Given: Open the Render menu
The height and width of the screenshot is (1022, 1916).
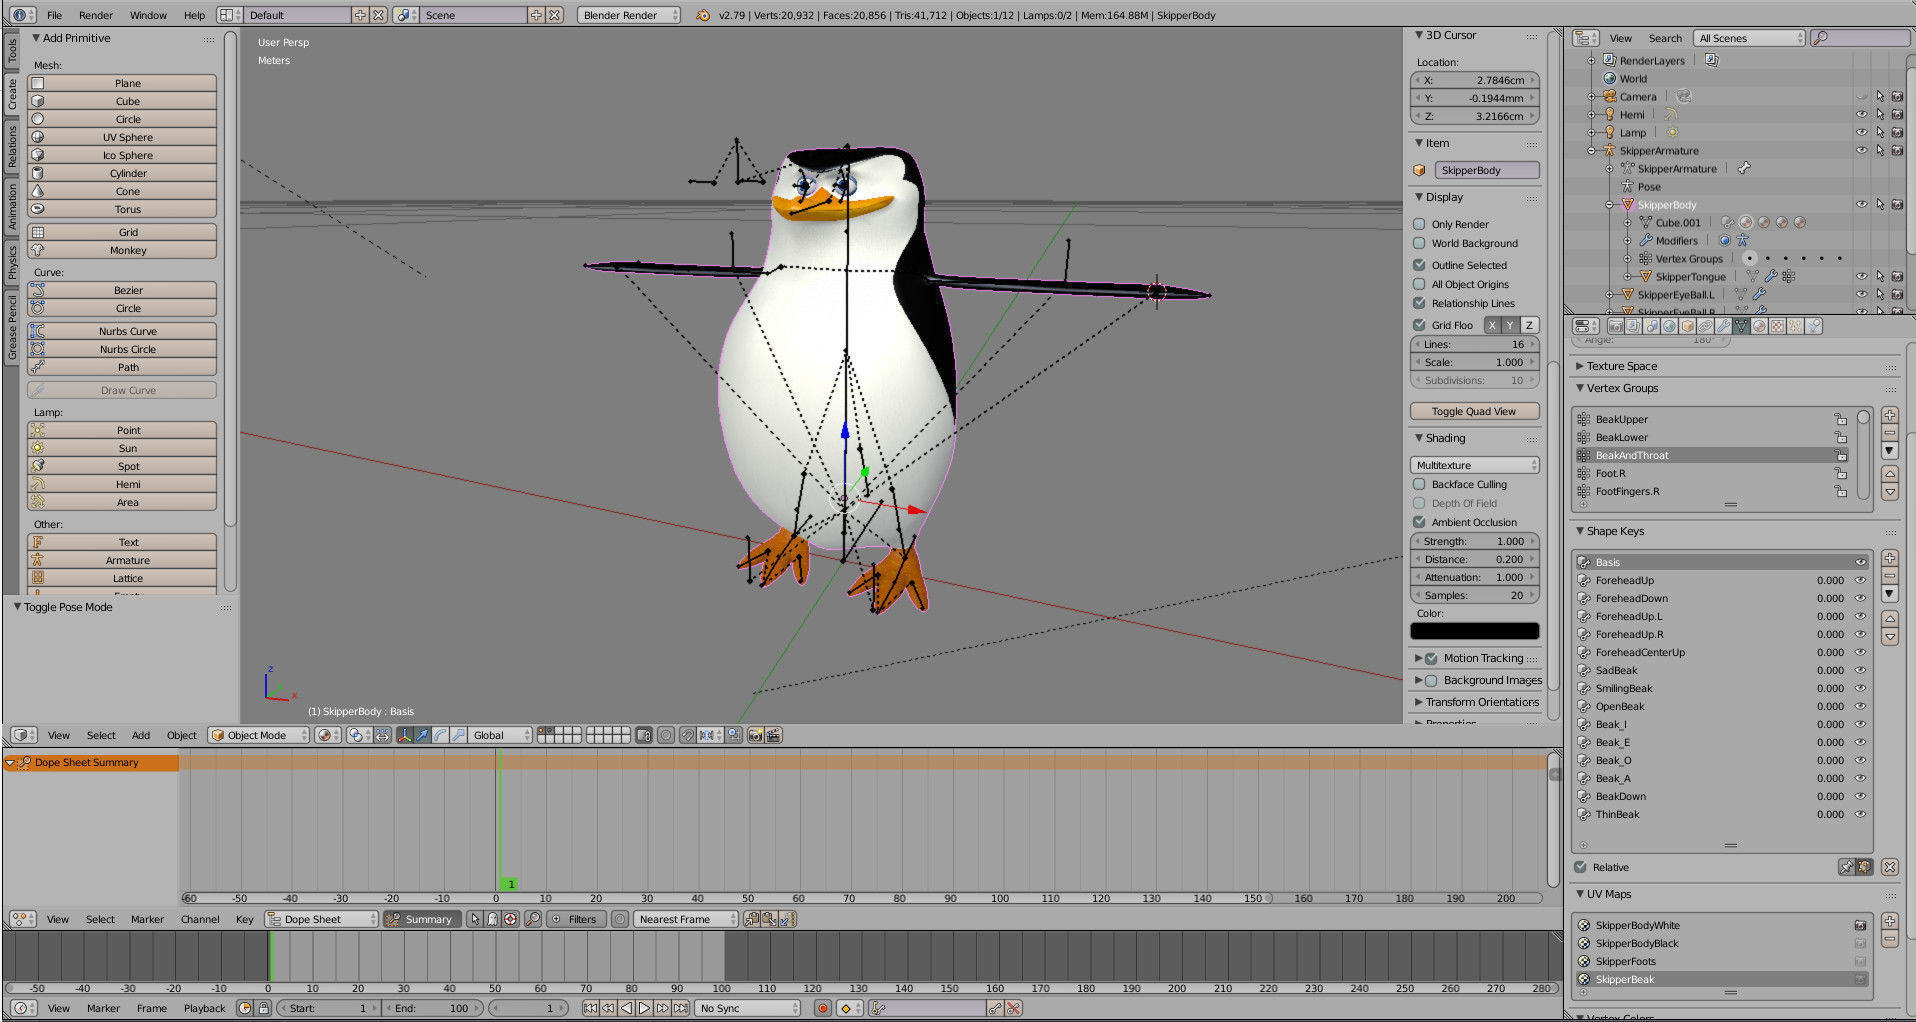Looking at the screenshot, I should pyautogui.click(x=96, y=15).
